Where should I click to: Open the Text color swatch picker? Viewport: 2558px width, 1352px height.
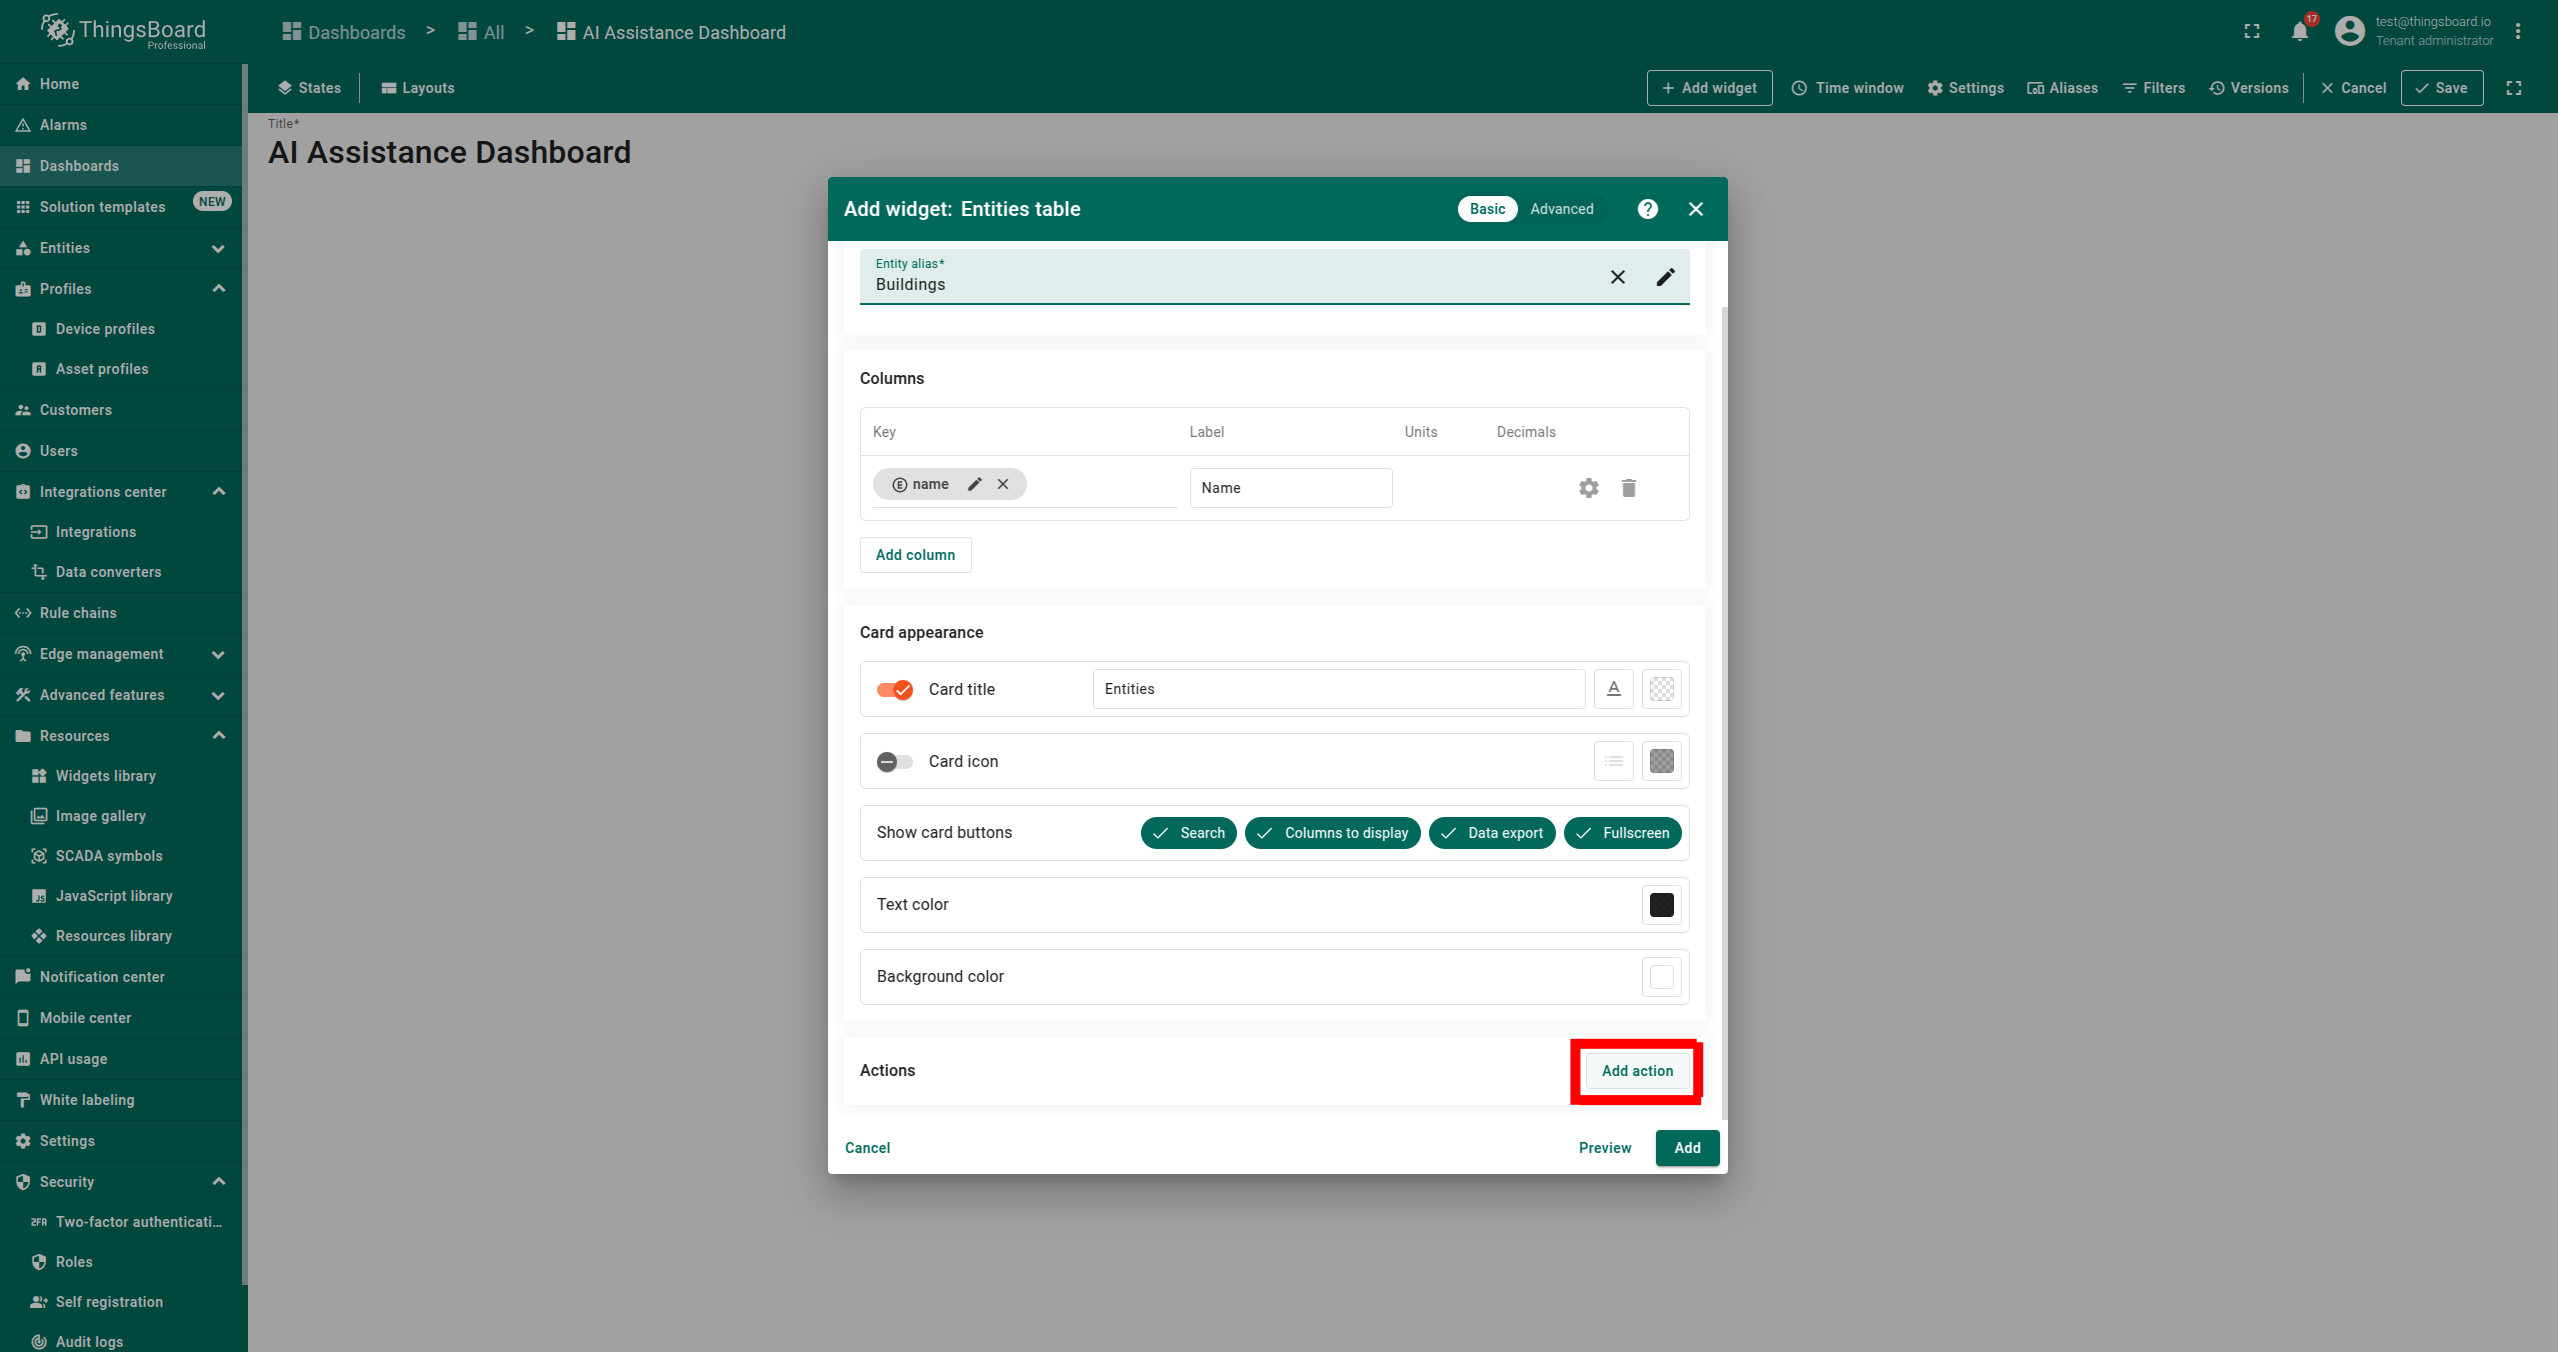(x=1661, y=905)
